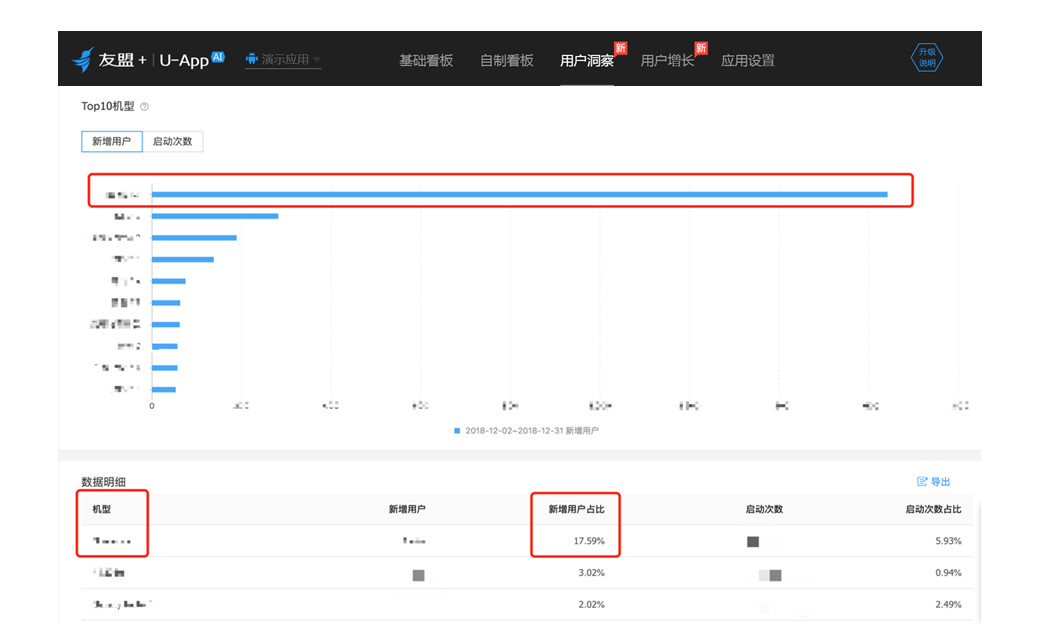The height and width of the screenshot is (644, 1038).
Task: Sort table by 新增用户占比 column
Action: coord(577,509)
